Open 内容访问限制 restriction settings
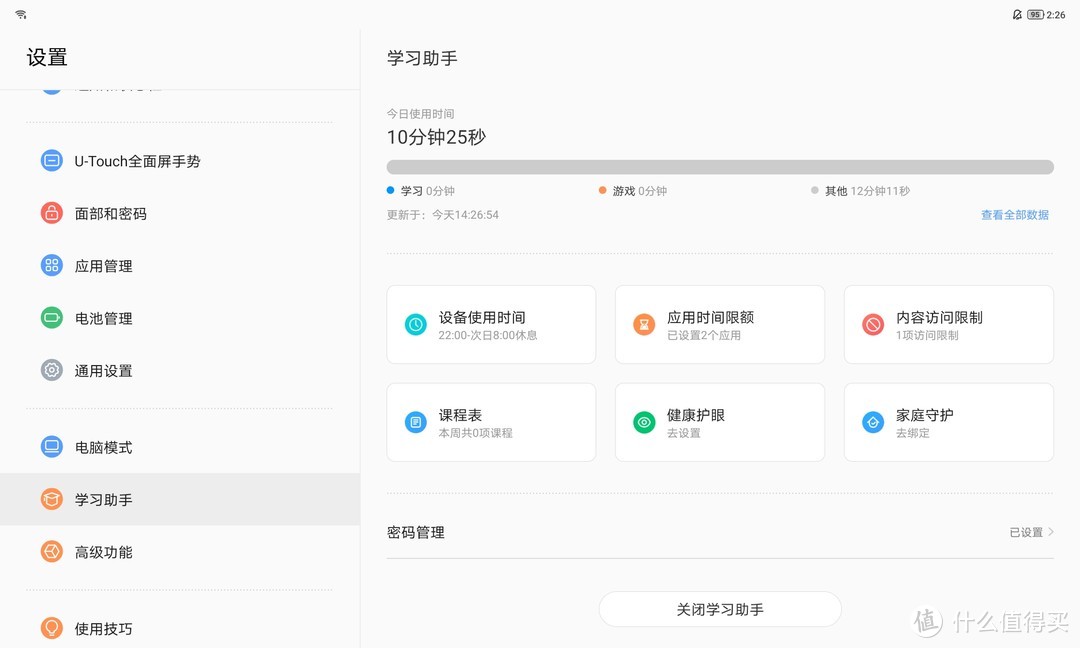This screenshot has height=648, width=1080. [x=948, y=324]
